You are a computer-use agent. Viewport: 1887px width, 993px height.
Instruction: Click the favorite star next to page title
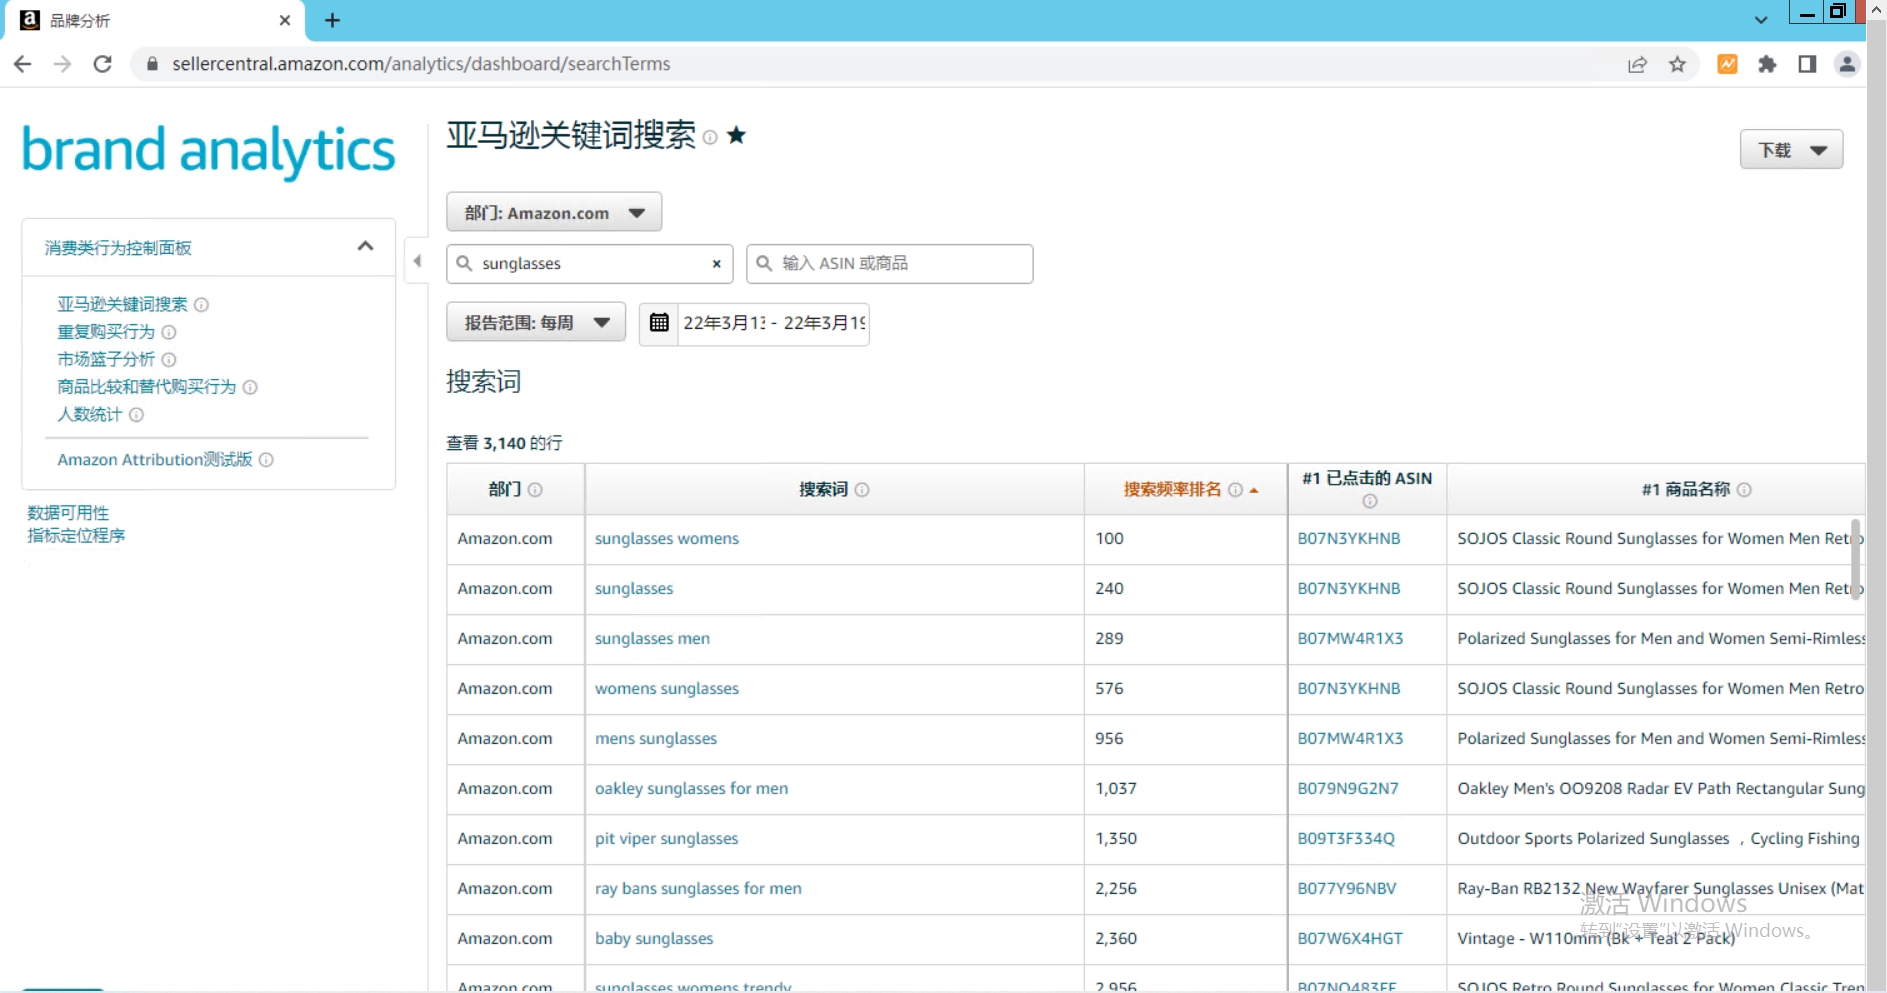click(x=736, y=135)
